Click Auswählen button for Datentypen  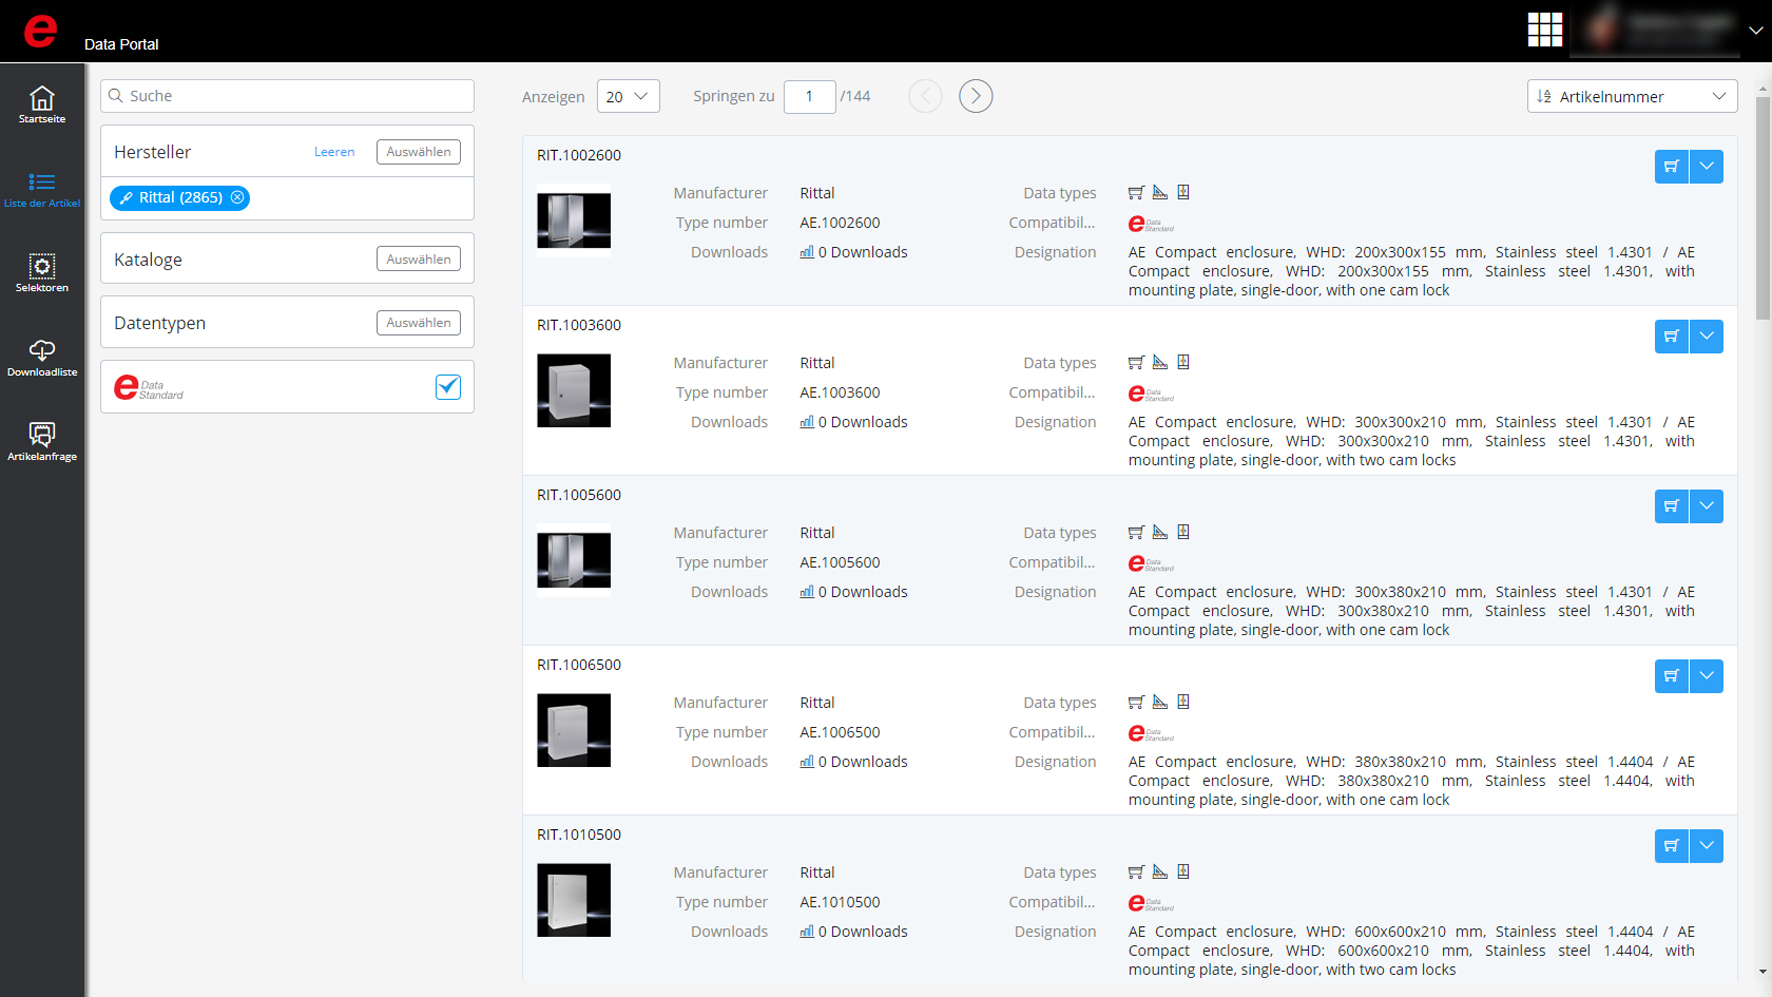pyautogui.click(x=418, y=323)
